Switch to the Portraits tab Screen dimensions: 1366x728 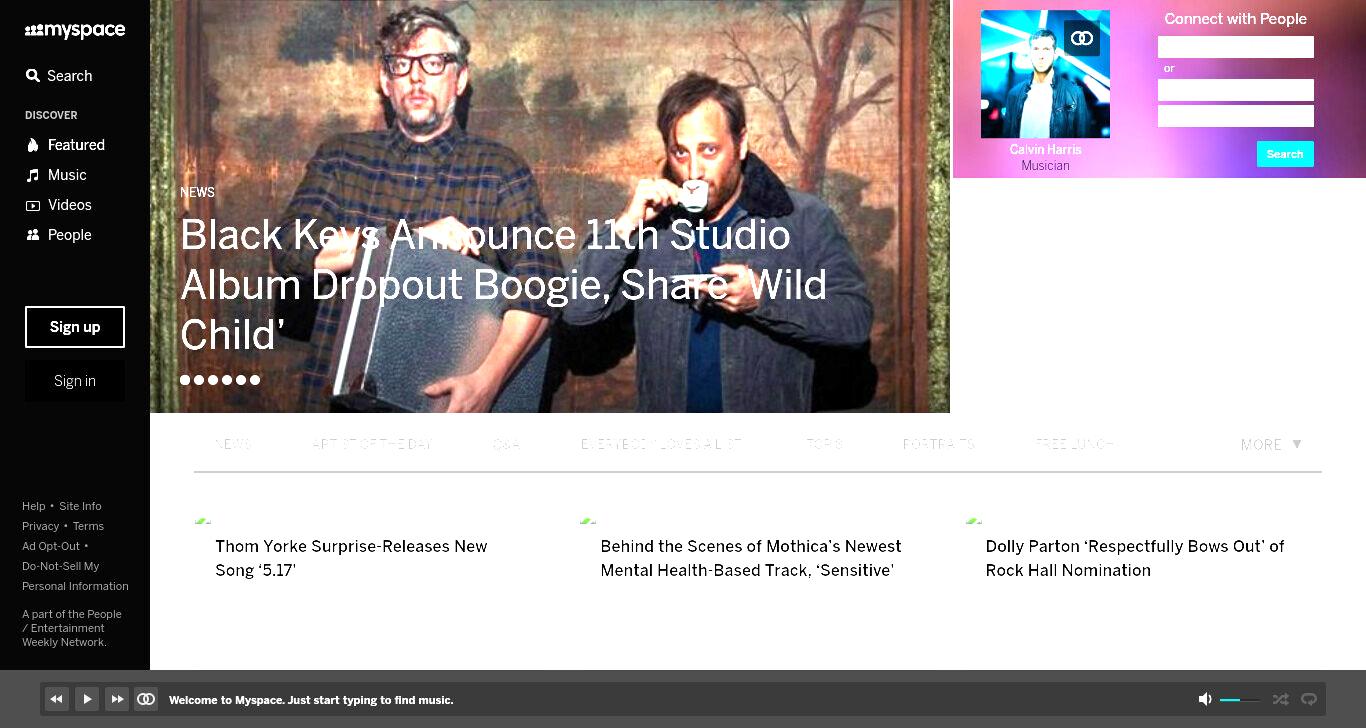click(x=939, y=444)
